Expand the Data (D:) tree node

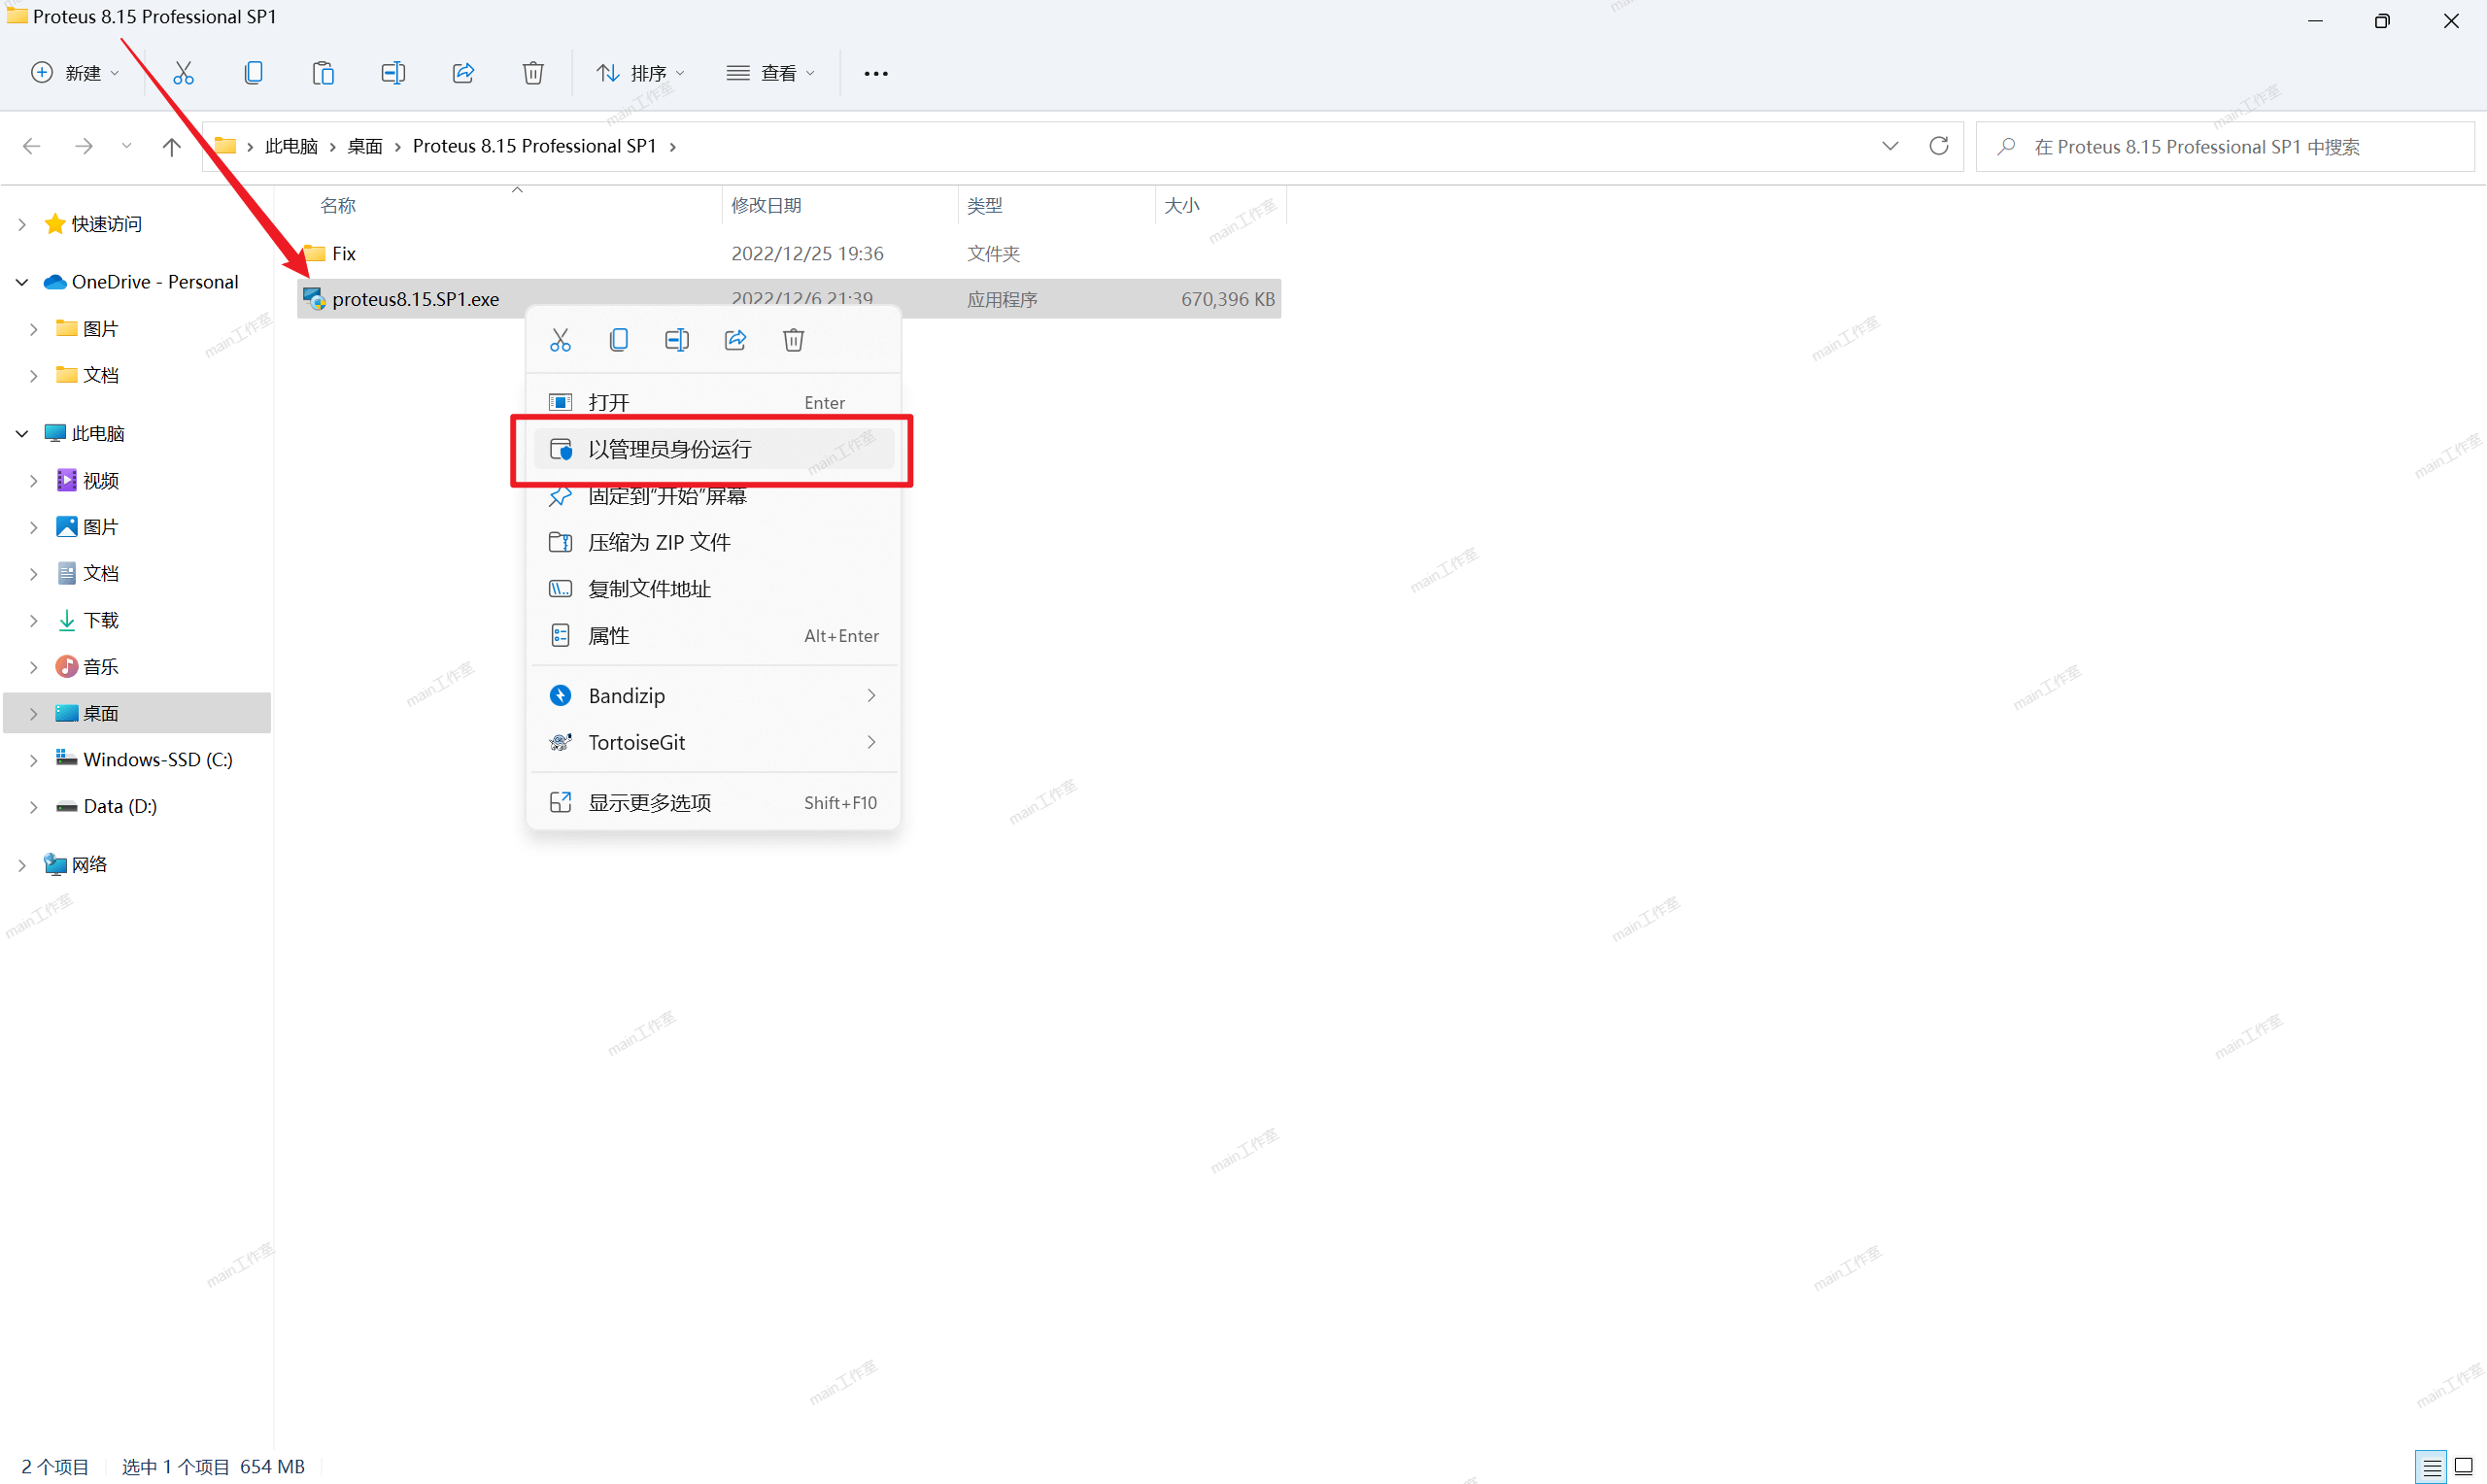34,806
